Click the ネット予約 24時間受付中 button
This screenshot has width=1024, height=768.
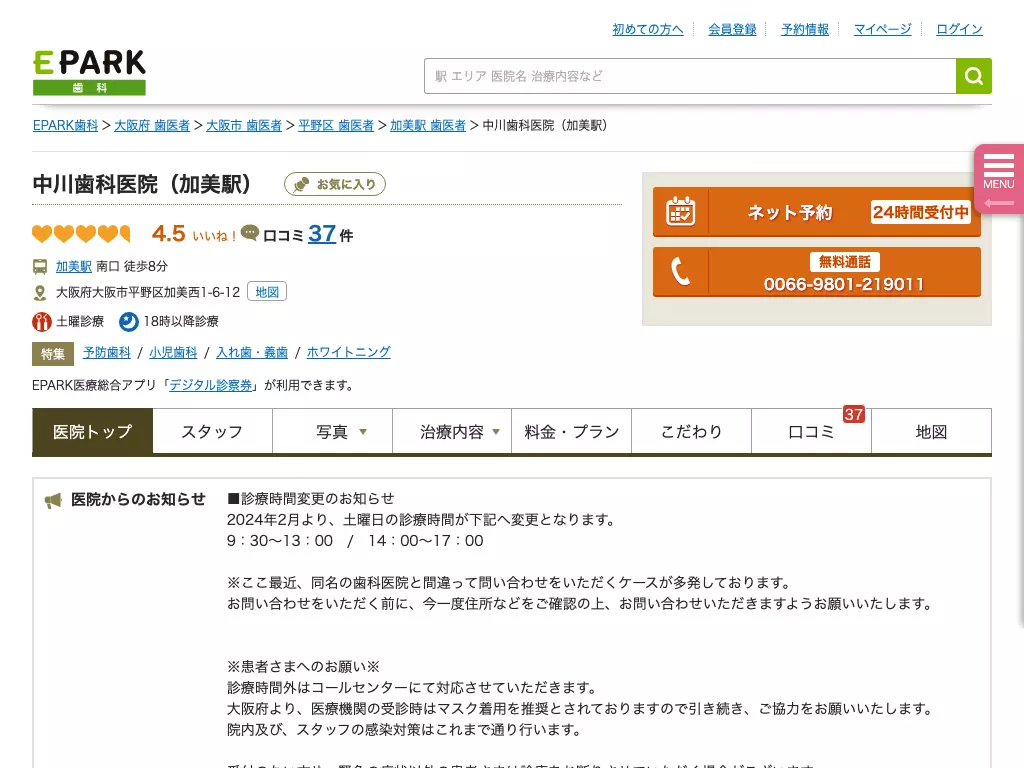[x=817, y=212]
